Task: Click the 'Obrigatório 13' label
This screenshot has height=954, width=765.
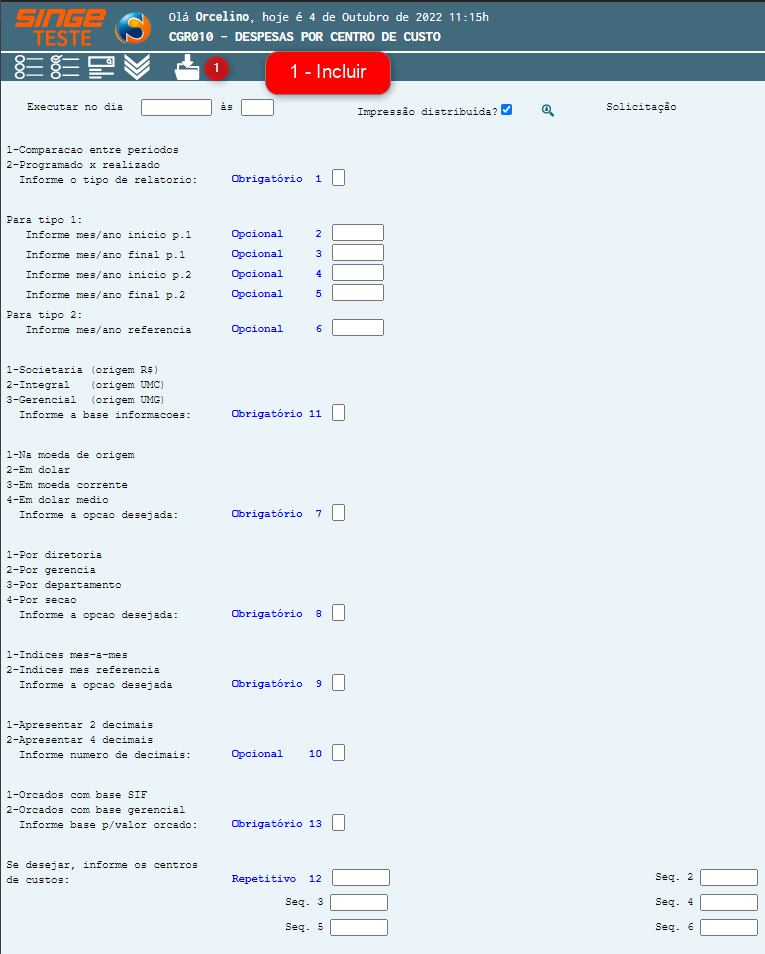Action: (x=276, y=824)
